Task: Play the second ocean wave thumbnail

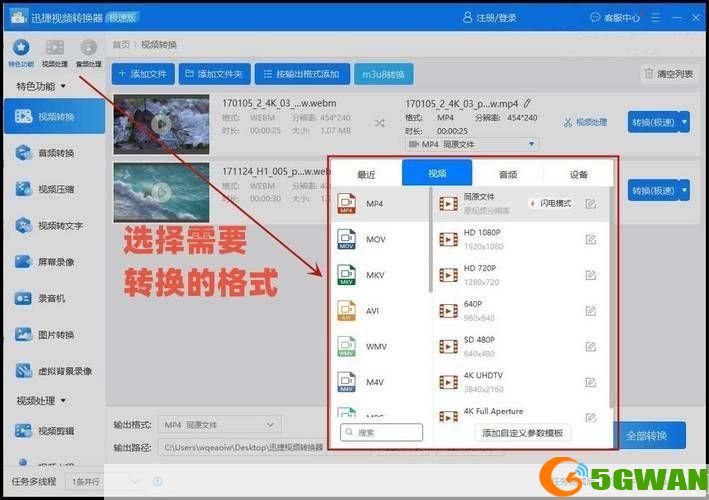Action: (x=160, y=193)
